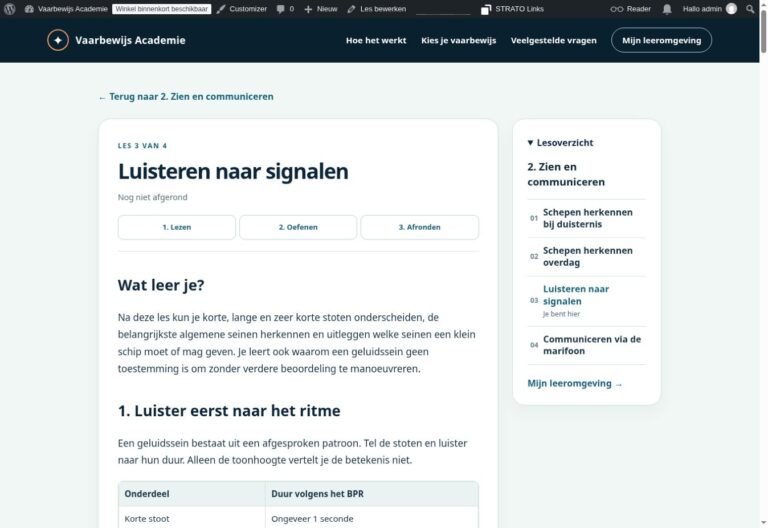This screenshot has width=768, height=528.
Task: Click the 'Hallo admin' account text
Action: (x=702, y=9)
